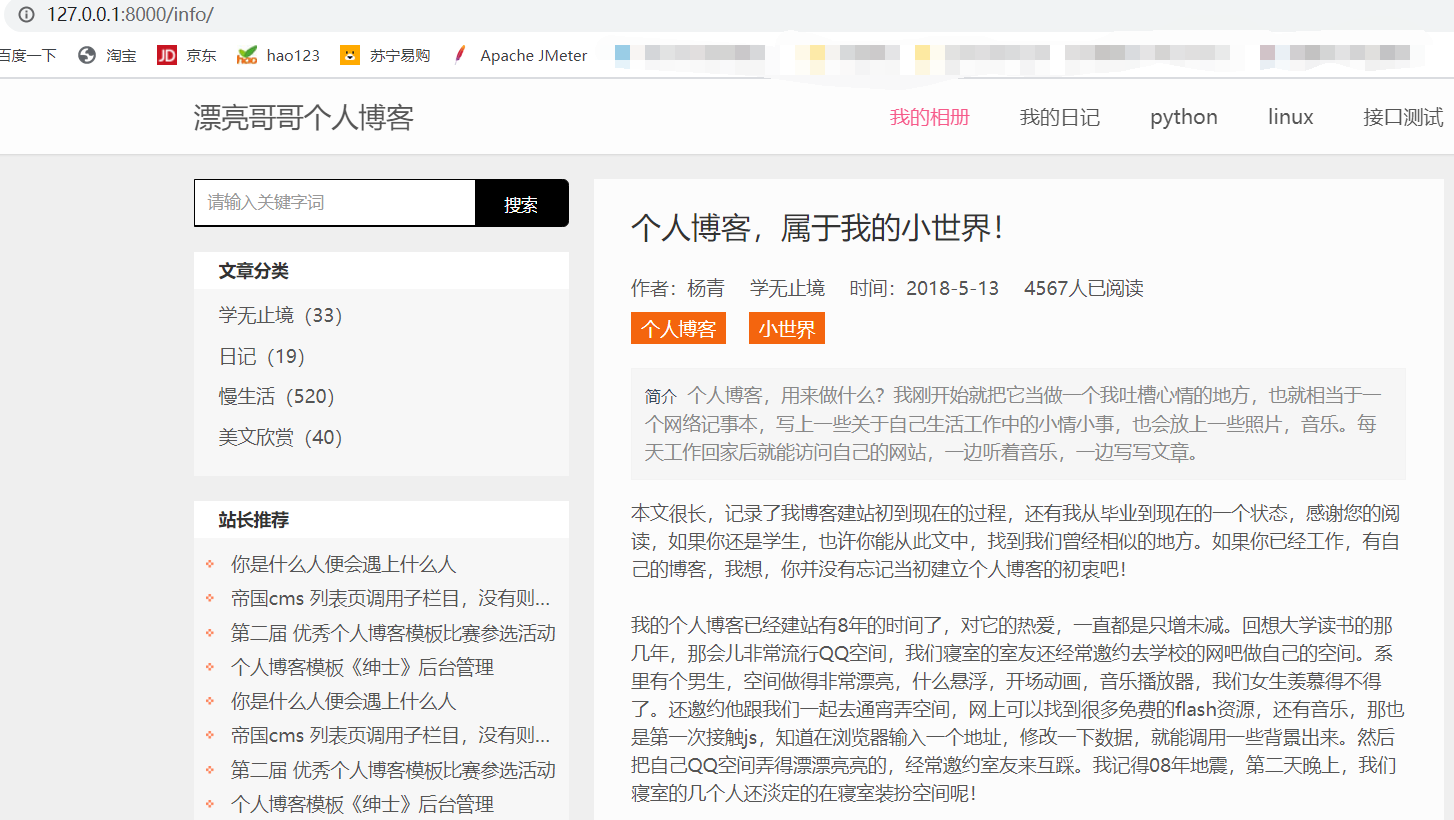Open the Apache JMeter bookmark

520,56
